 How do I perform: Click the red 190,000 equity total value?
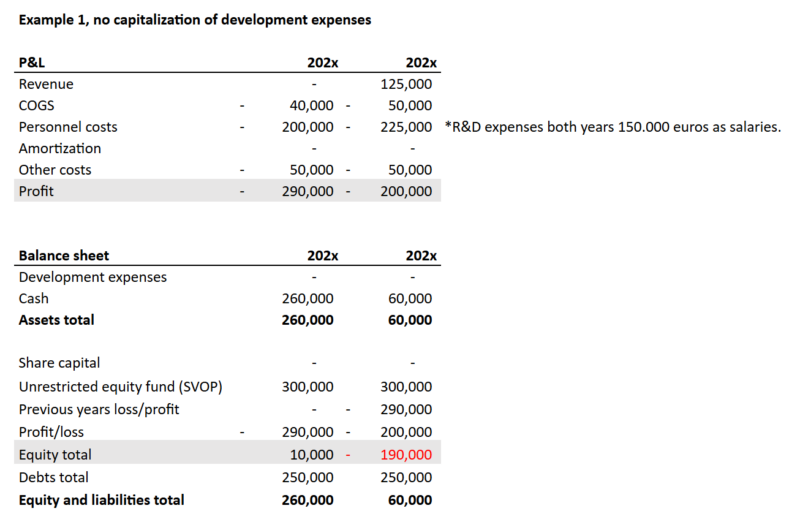(406, 456)
